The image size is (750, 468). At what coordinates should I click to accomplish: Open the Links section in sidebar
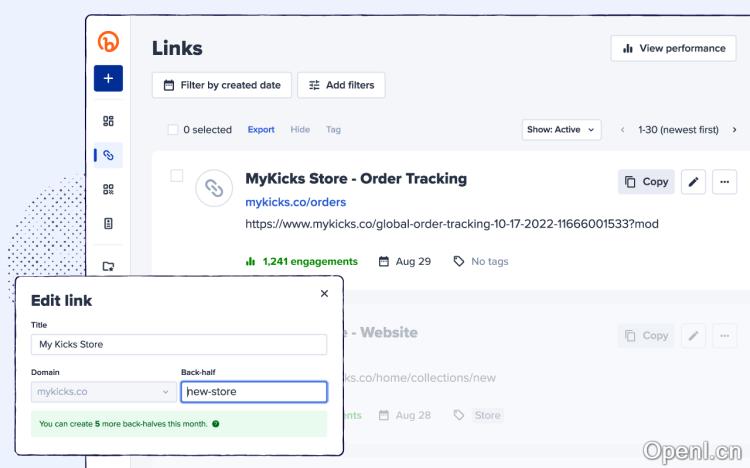pyautogui.click(x=108, y=155)
